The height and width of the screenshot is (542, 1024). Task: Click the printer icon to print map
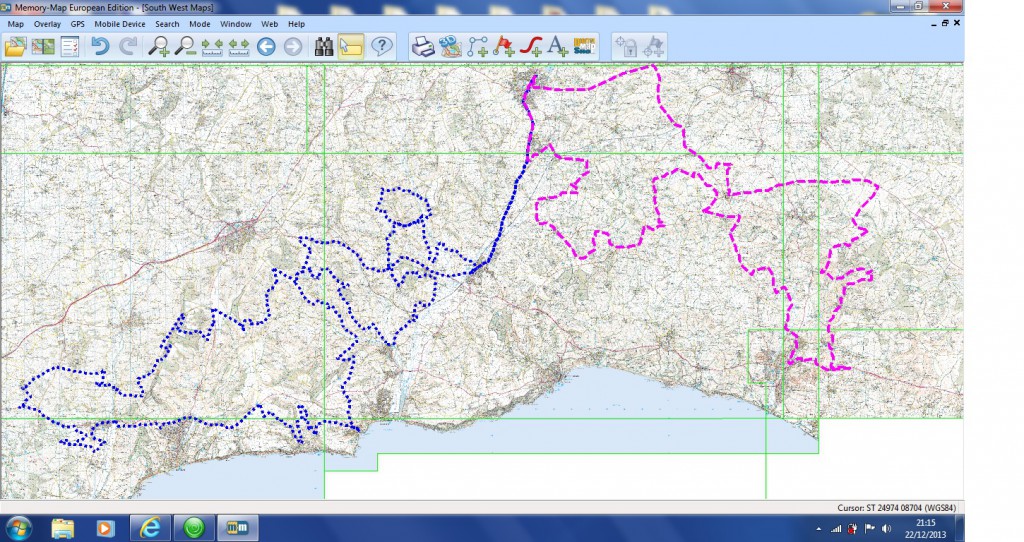click(x=423, y=46)
